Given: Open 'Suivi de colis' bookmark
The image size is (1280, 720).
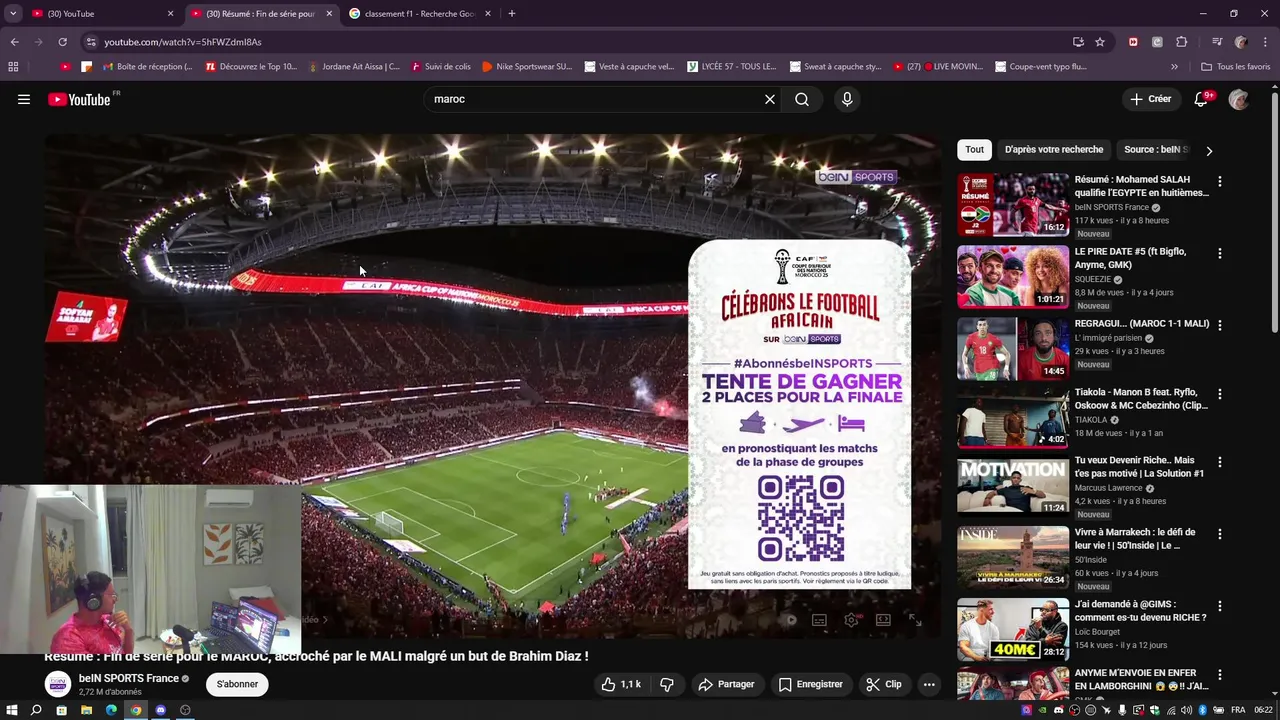Looking at the screenshot, I should [439, 67].
